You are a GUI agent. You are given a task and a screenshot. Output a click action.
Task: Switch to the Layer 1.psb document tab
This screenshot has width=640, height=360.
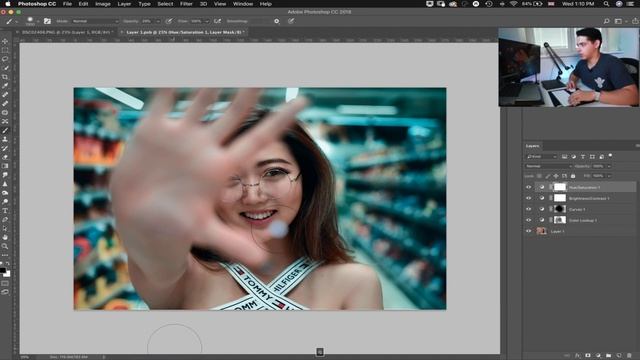click(184, 32)
